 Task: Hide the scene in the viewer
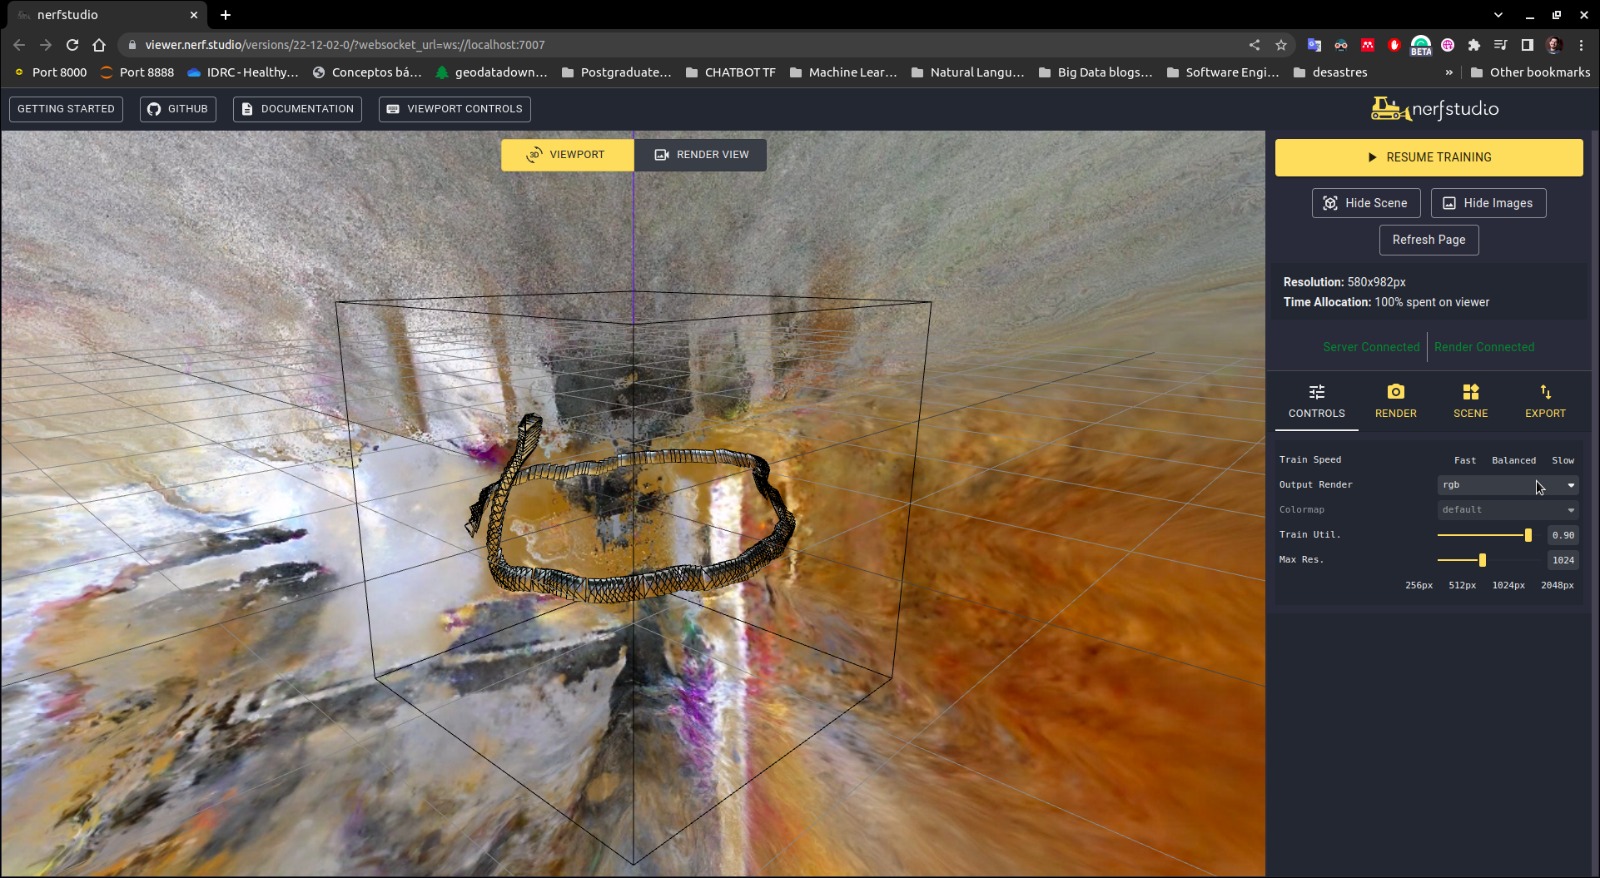(x=1365, y=203)
